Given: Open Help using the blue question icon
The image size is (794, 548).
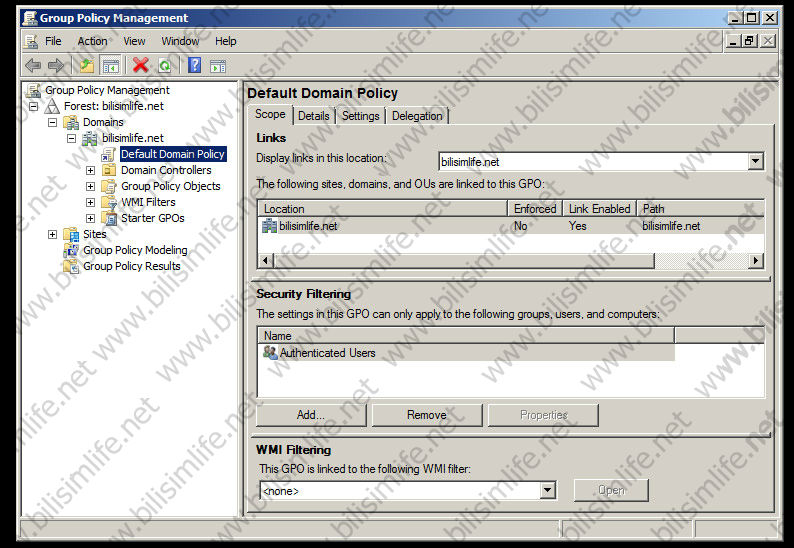Looking at the screenshot, I should [194, 66].
